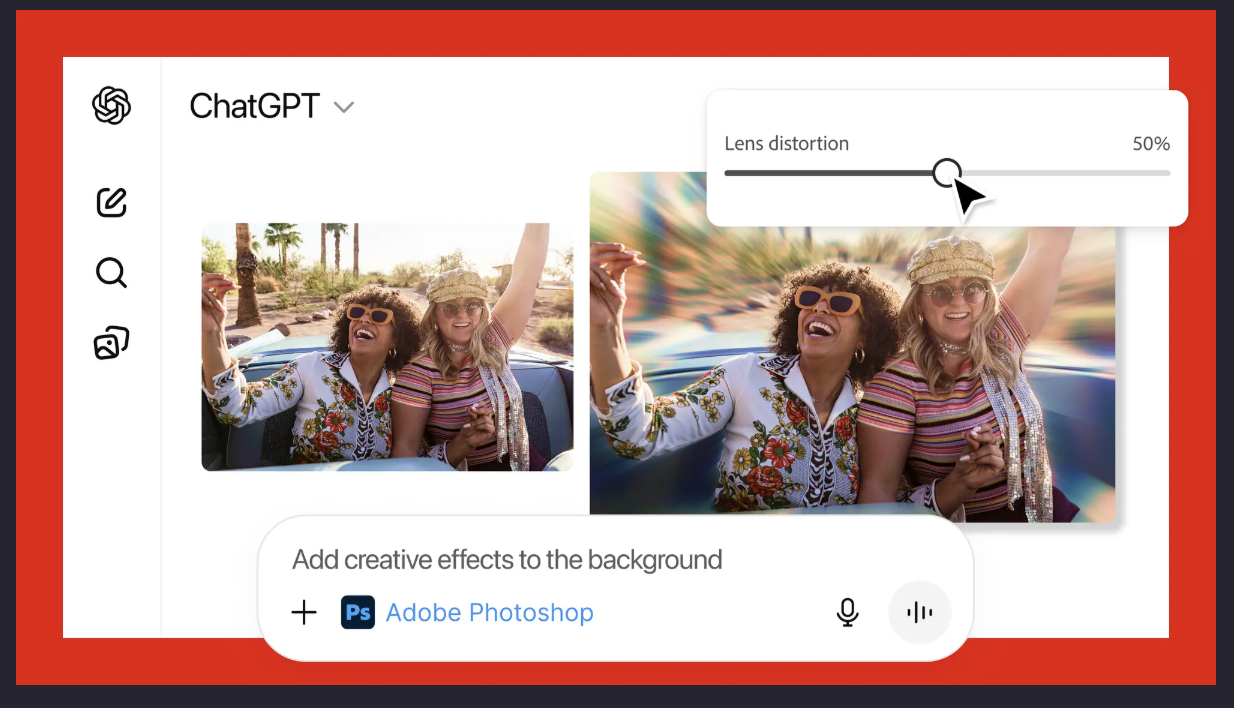1234x708 pixels.
Task: Start voice mode with the waveform button
Action: [919, 612]
